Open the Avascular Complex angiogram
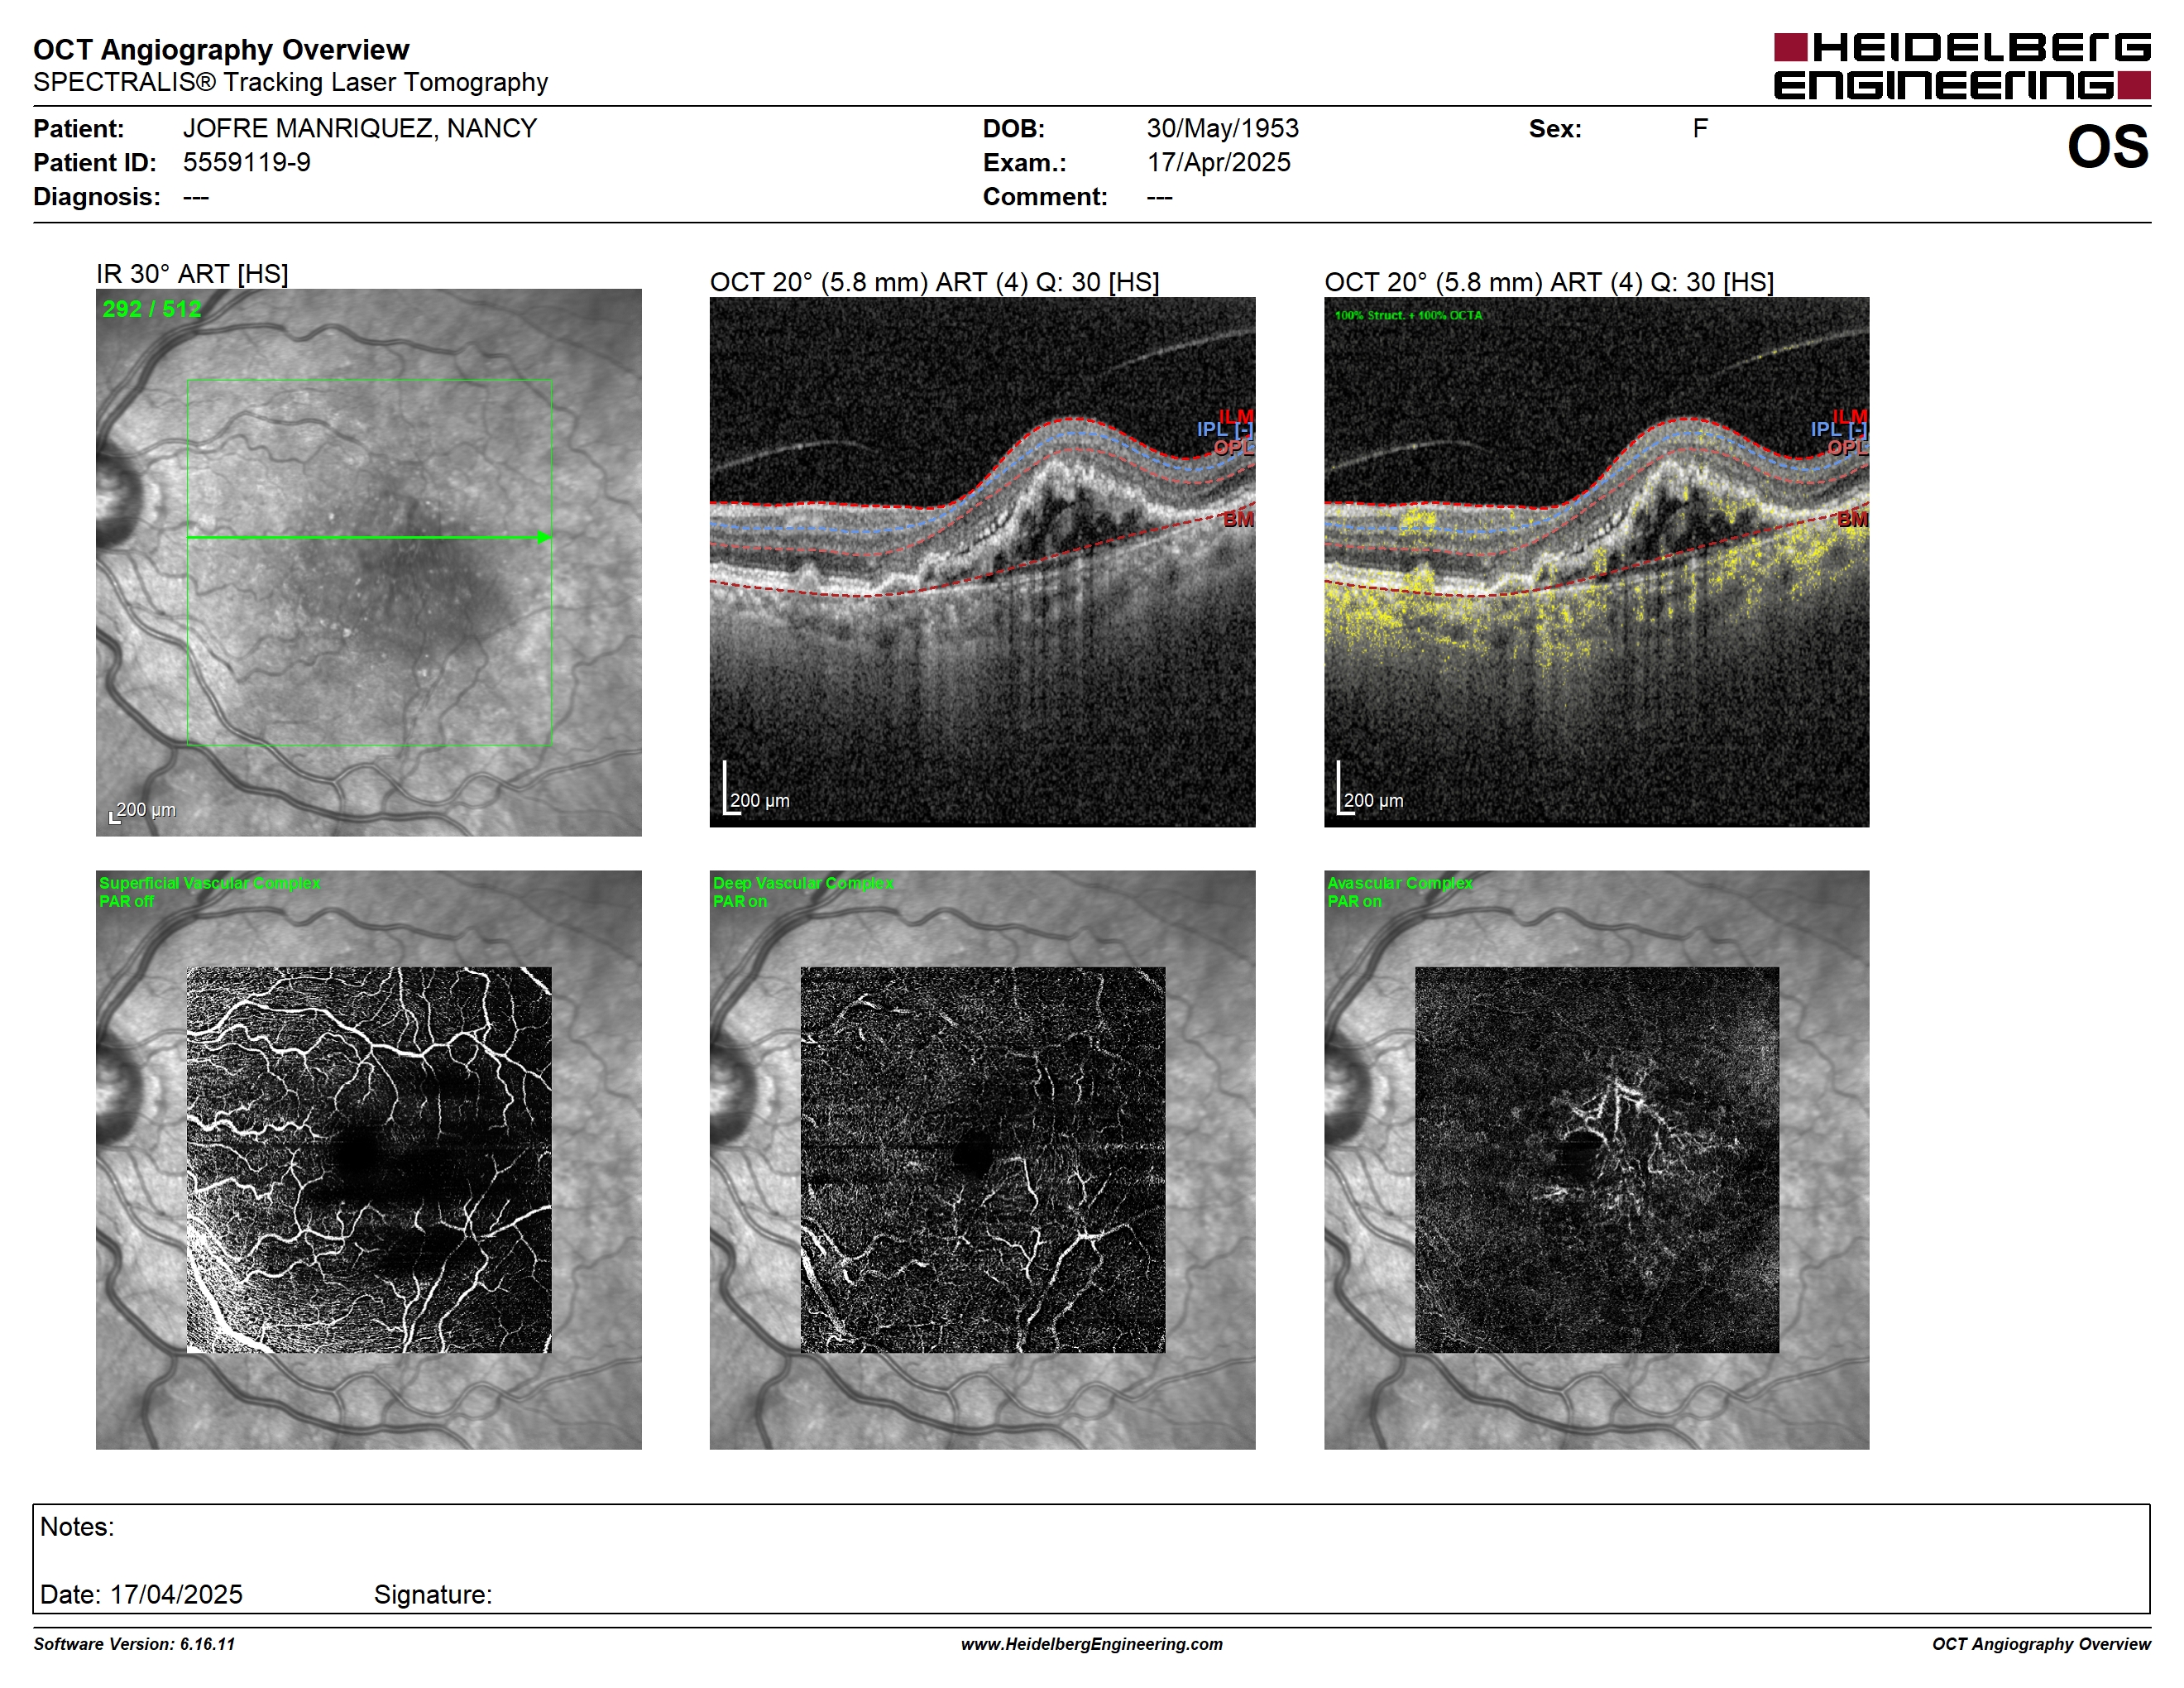The width and height of the screenshot is (2184, 1688). point(1596,1159)
